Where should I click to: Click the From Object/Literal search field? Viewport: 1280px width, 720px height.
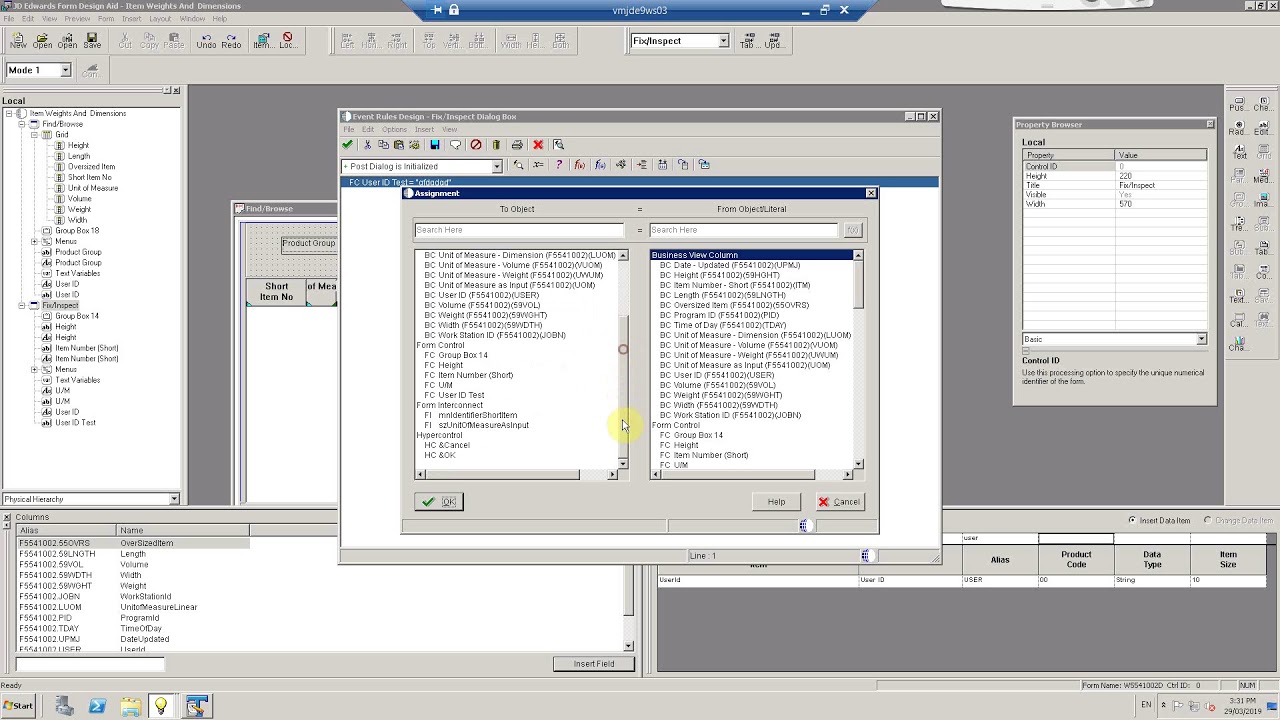click(x=744, y=230)
